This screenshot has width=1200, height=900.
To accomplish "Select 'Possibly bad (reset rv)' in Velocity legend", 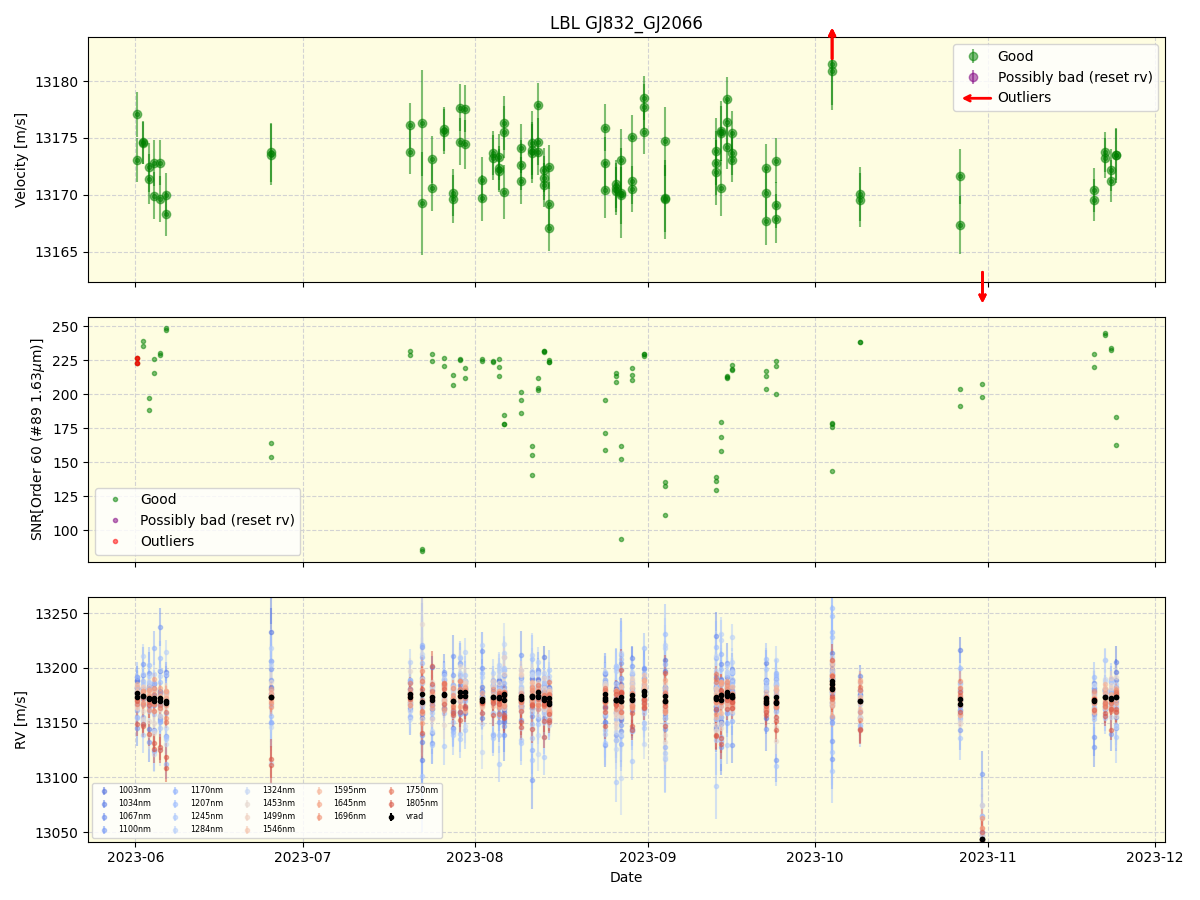I will (x=1075, y=77).
